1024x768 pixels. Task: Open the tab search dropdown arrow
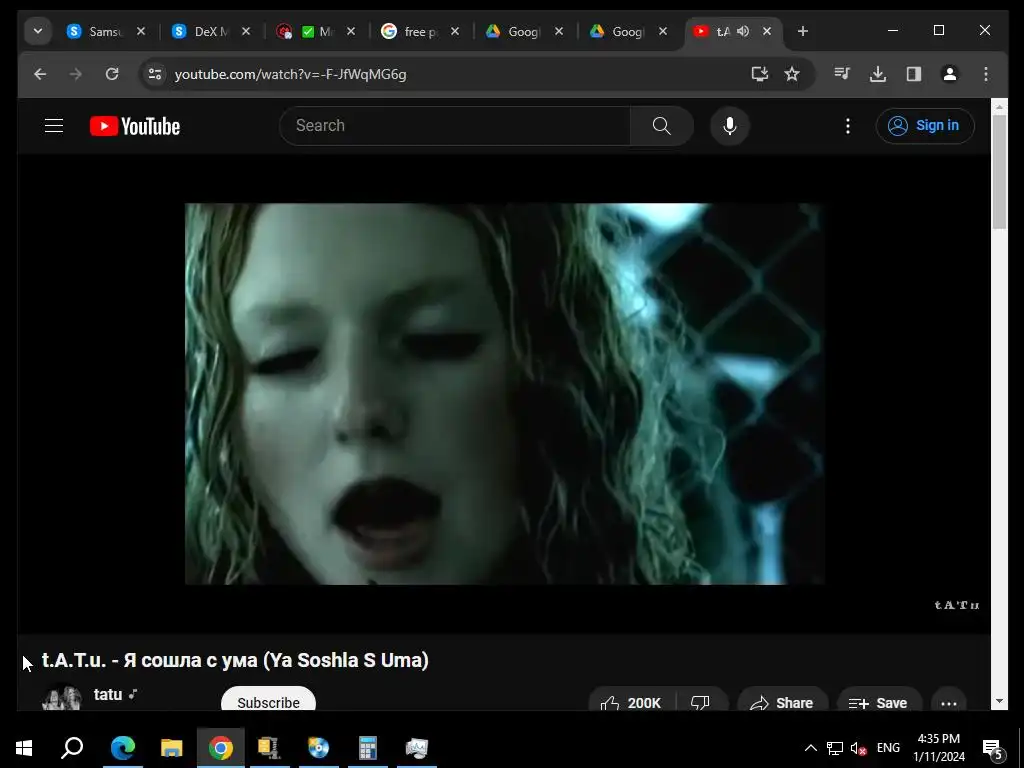pos(38,31)
